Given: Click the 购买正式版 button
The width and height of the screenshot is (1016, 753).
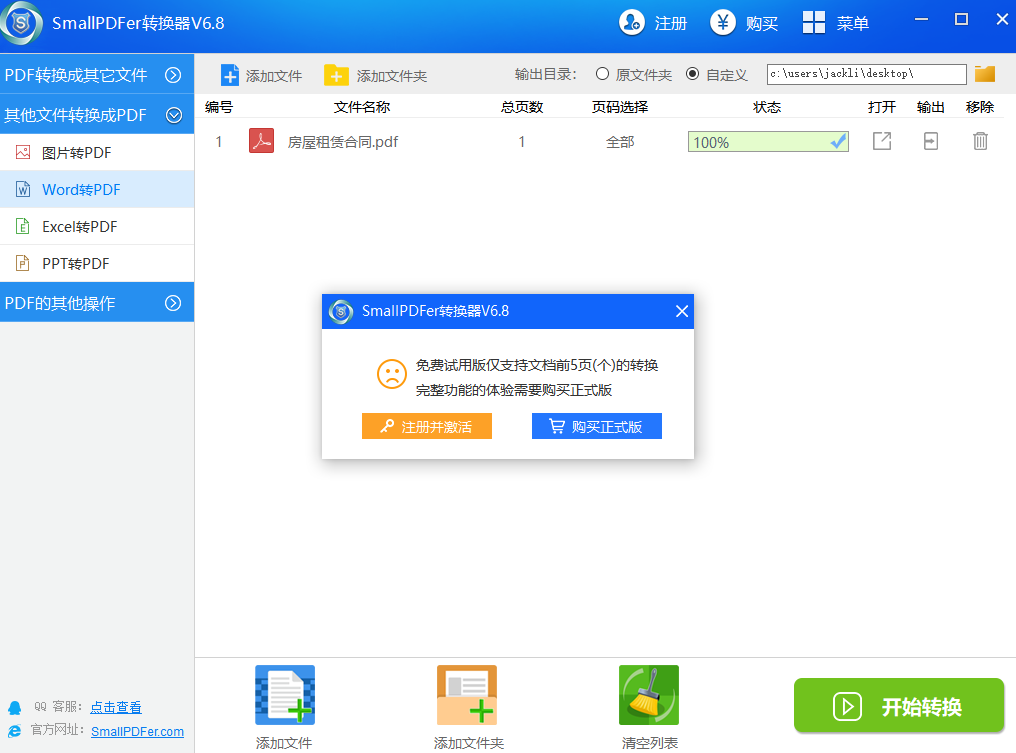Looking at the screenshot, I should [597, 427].
